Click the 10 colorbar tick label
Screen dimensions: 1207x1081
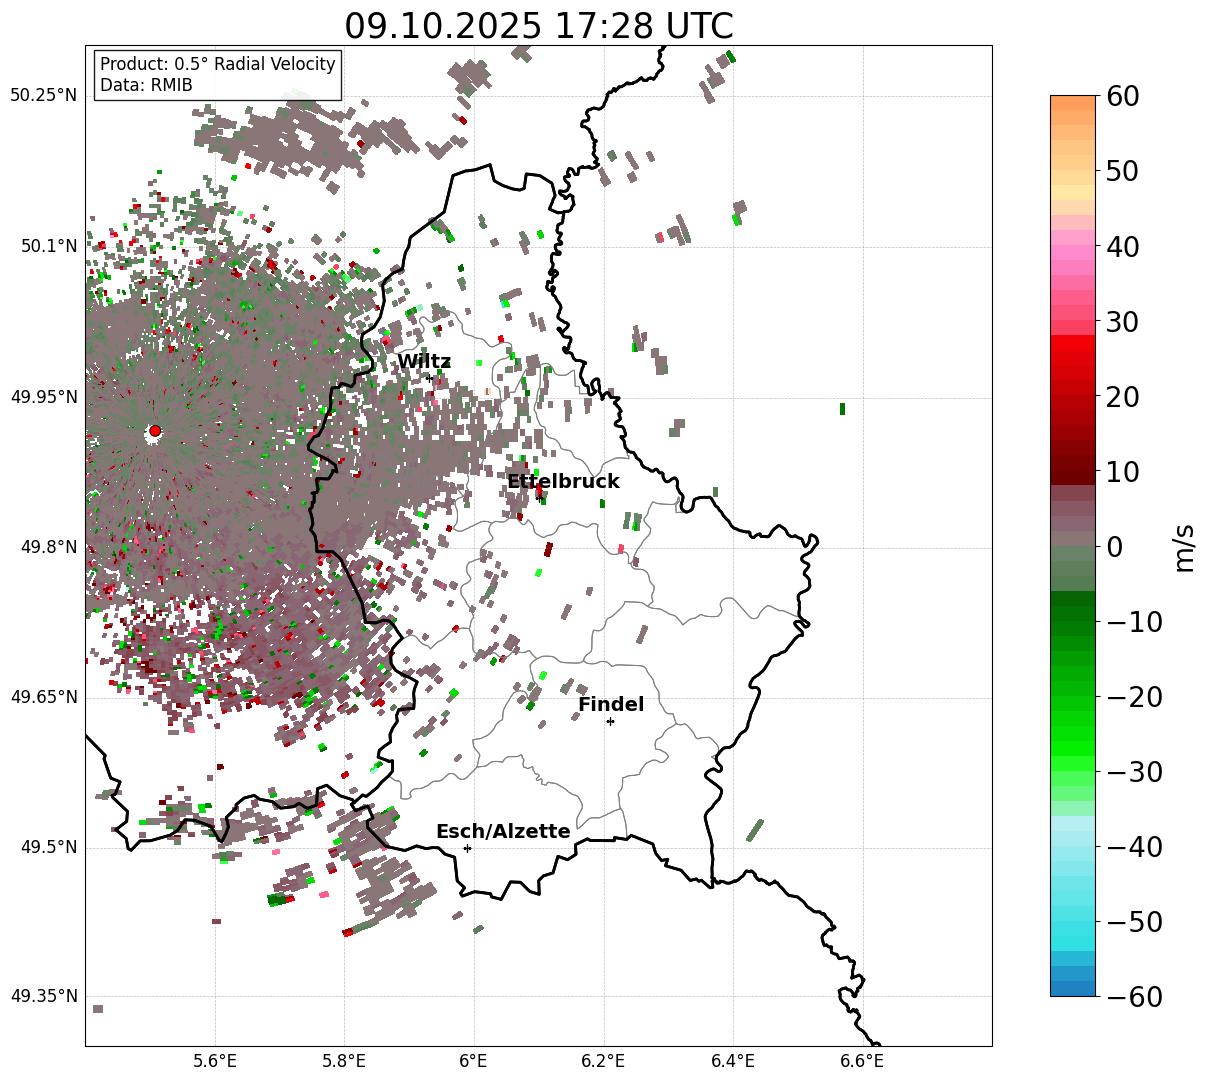click(1124, 472)
